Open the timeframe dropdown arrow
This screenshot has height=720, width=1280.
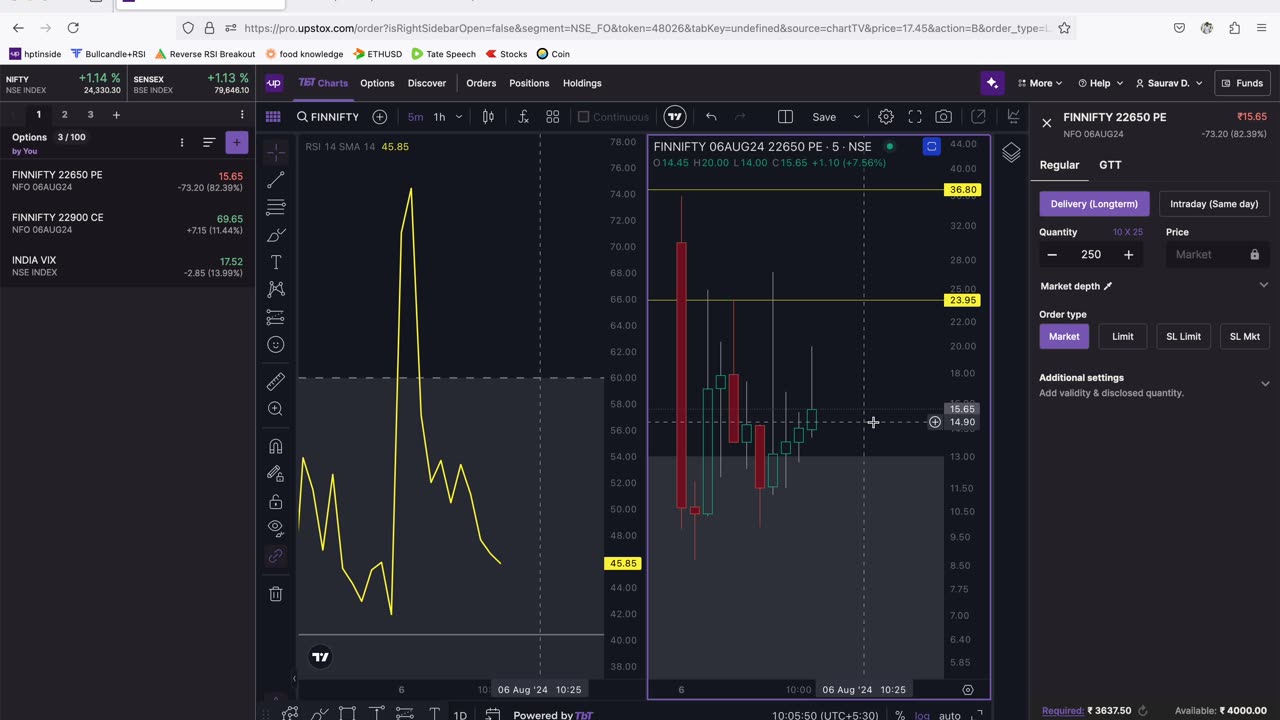[x=459, y=117]
